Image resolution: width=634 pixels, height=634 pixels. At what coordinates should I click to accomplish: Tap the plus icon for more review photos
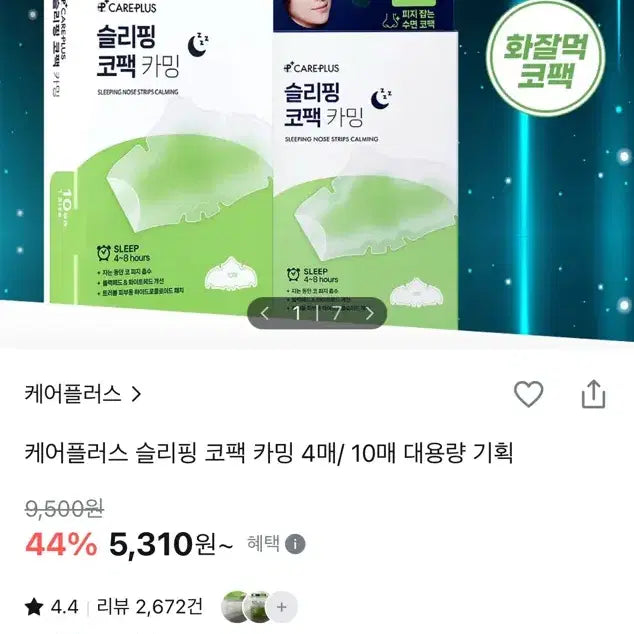[282, 607]
